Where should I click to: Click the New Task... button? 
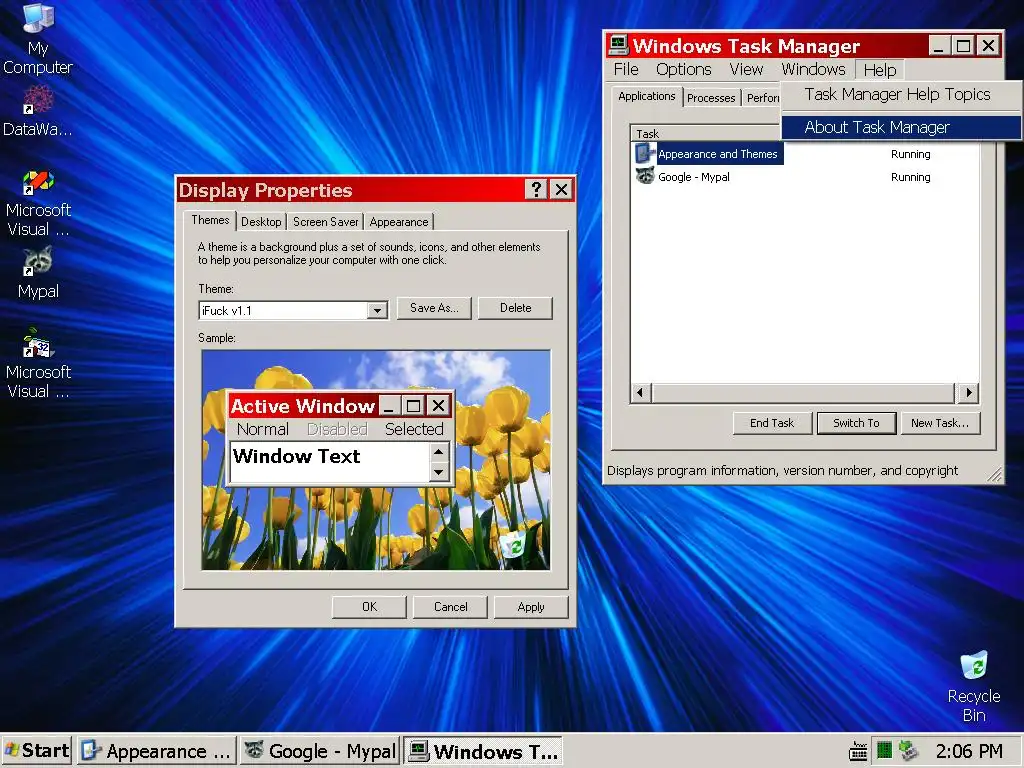point(940,423)
